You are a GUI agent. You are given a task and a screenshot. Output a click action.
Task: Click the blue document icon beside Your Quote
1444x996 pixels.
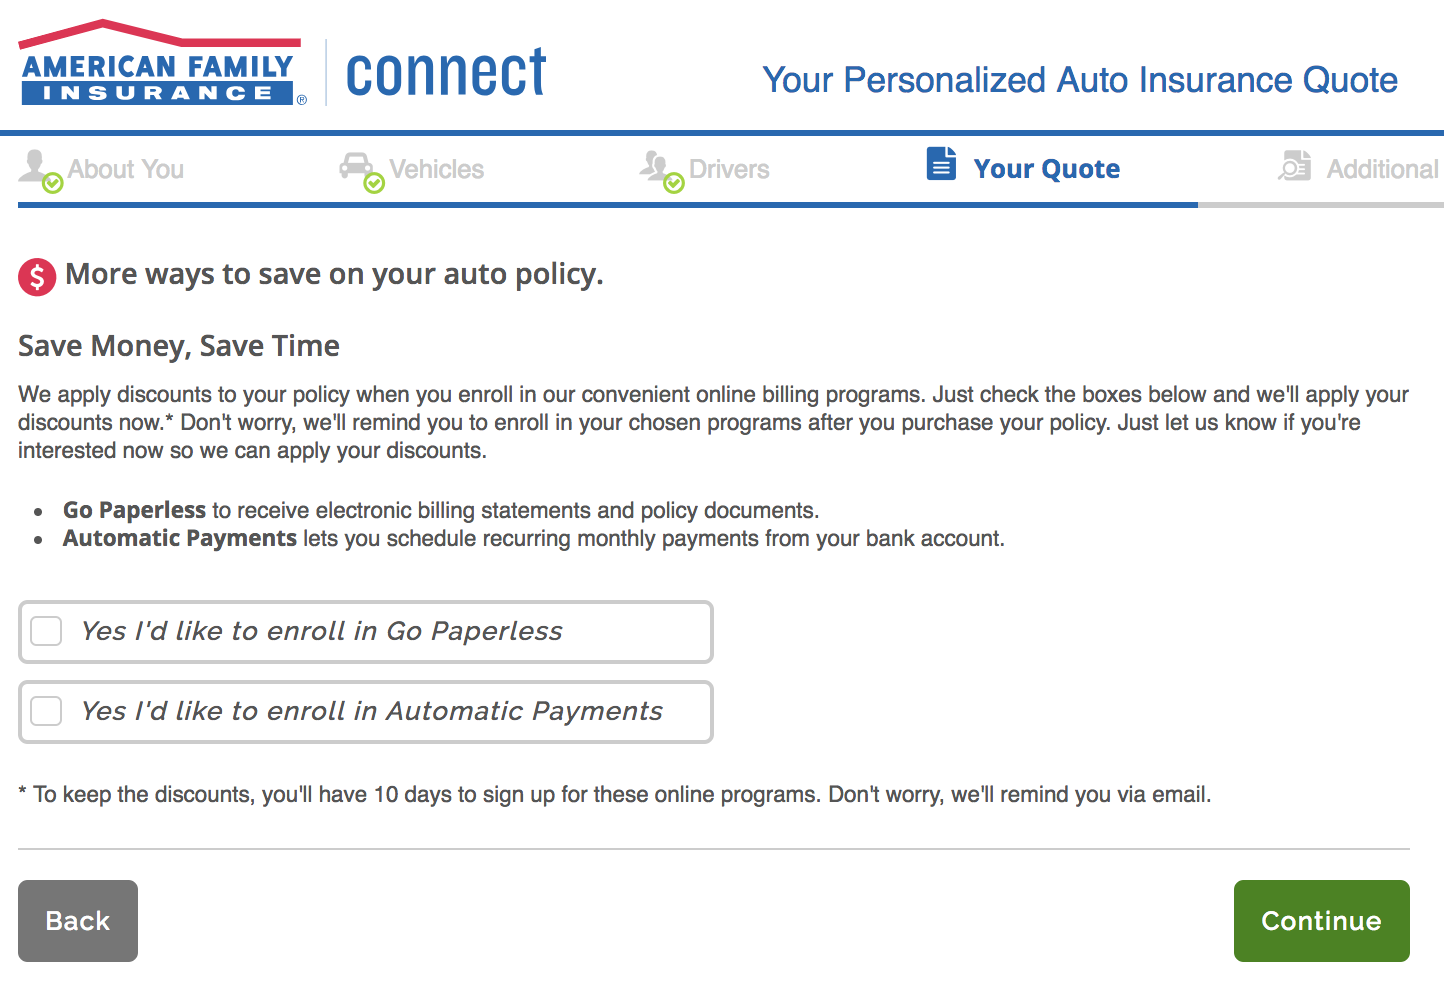pyautogui.click(x=941, y=163)
